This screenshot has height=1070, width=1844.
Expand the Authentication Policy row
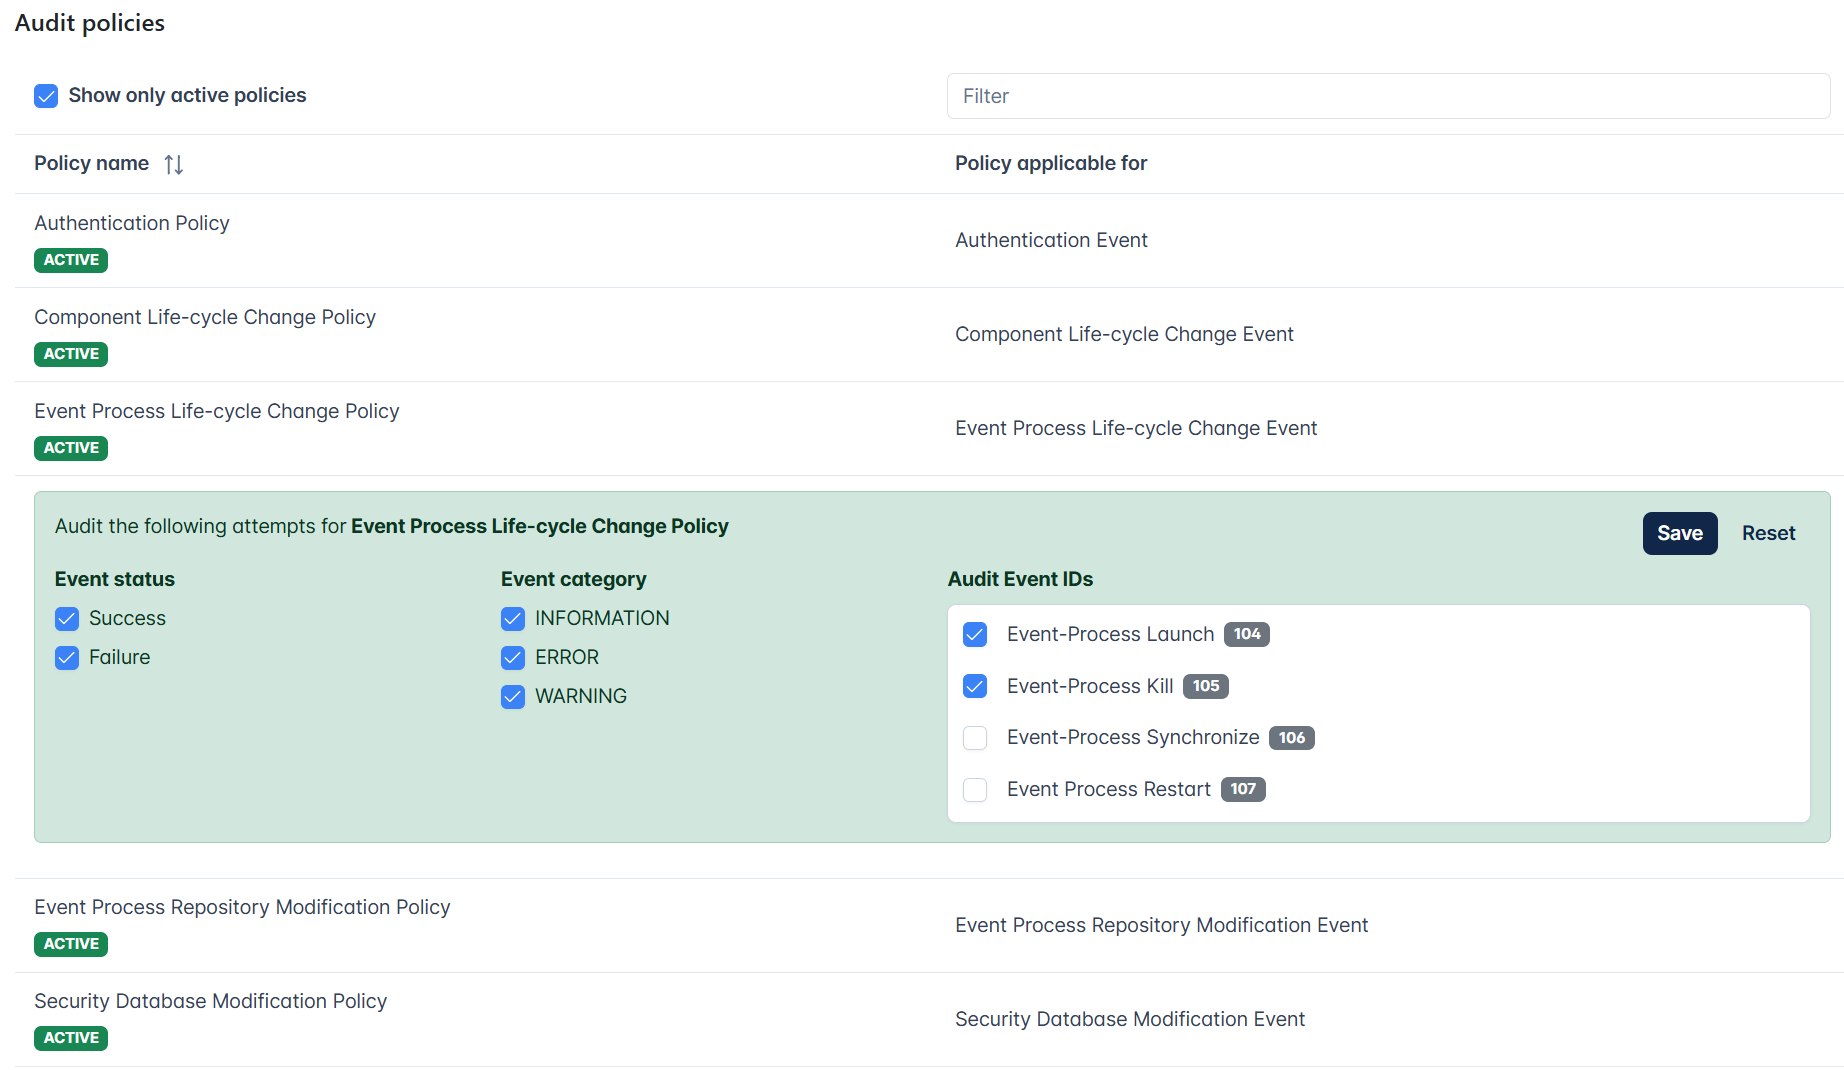pos(929,241)
